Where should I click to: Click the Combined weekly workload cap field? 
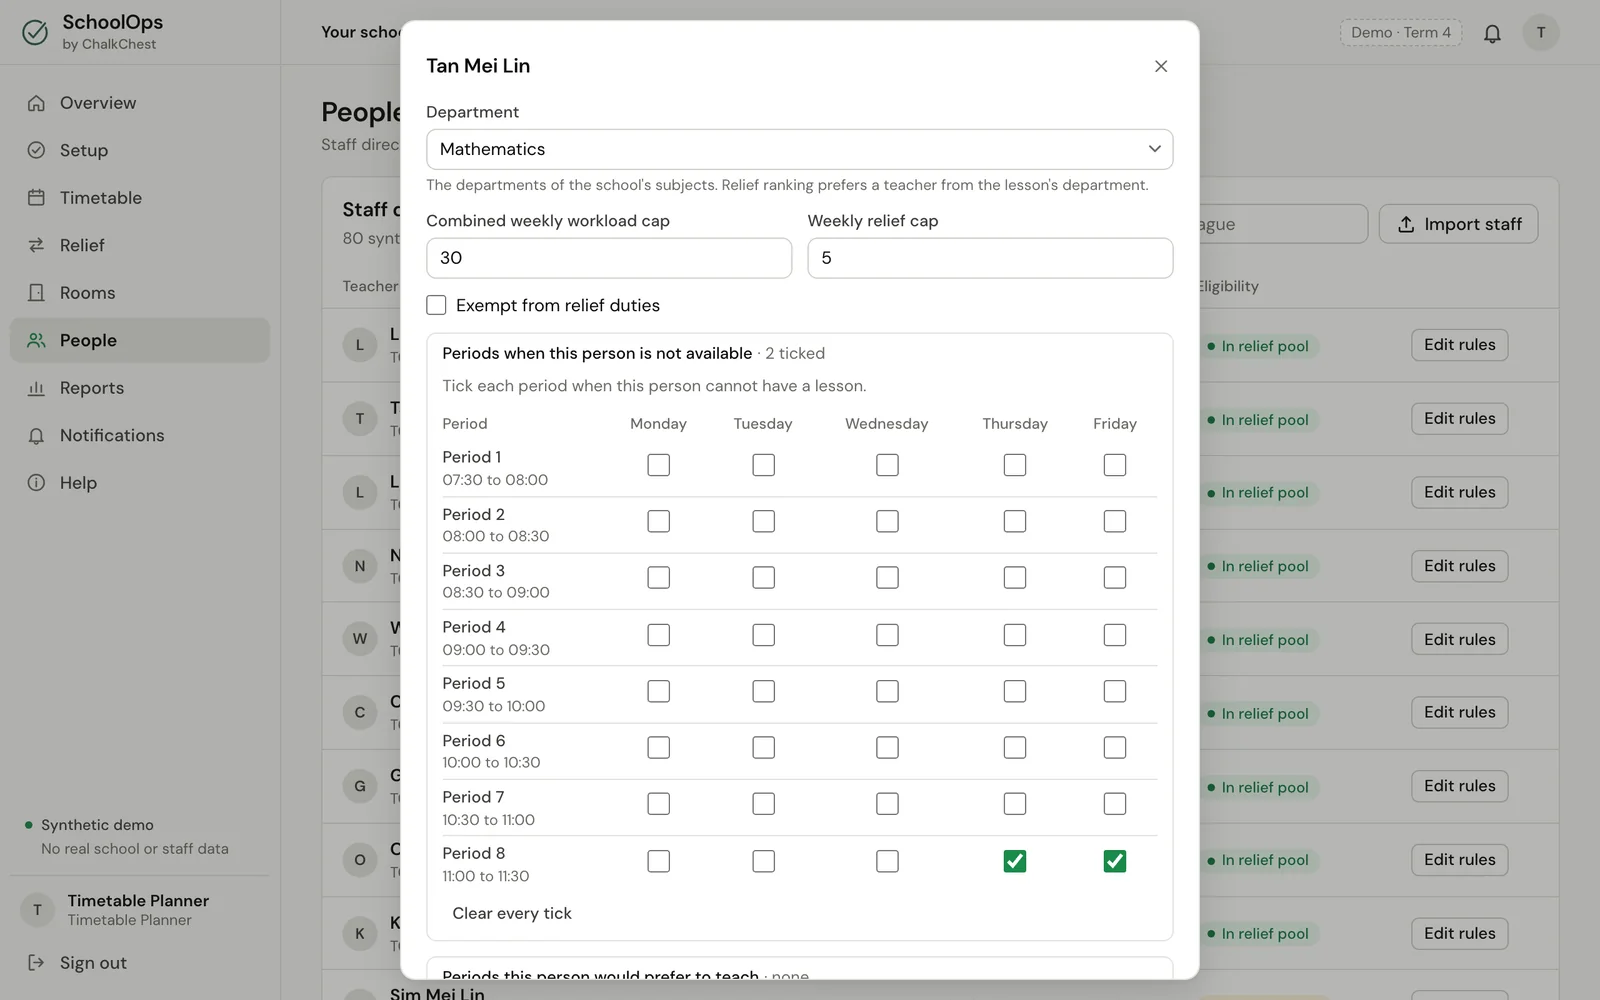coord(609,258)
